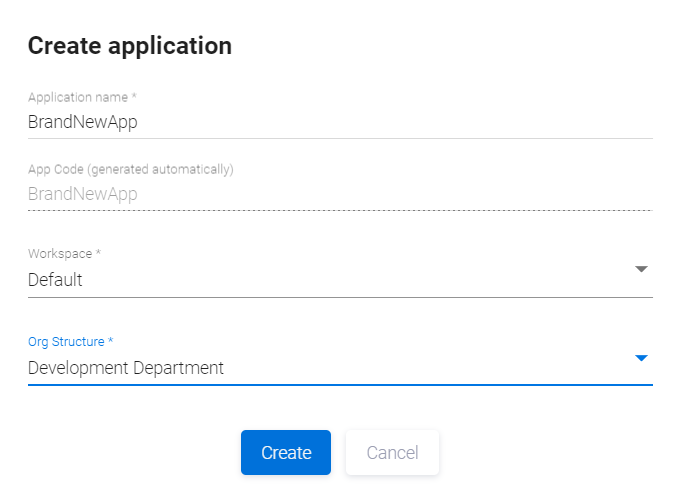Click the 'Create application' dialog title

(130, 45)
